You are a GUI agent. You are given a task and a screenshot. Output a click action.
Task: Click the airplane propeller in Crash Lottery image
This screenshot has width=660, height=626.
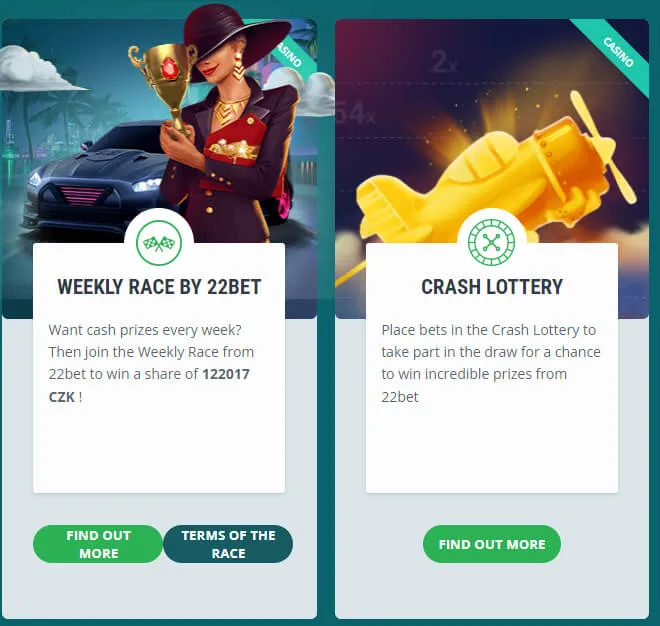[603, 146]
